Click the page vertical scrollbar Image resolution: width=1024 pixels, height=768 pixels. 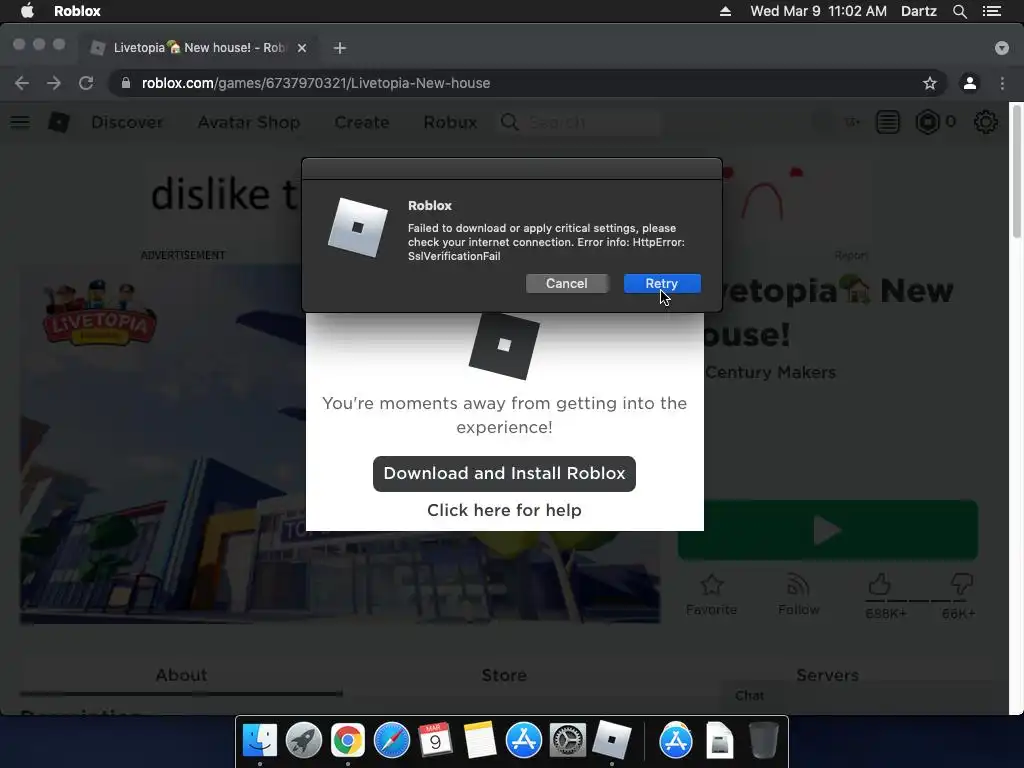1016,171
